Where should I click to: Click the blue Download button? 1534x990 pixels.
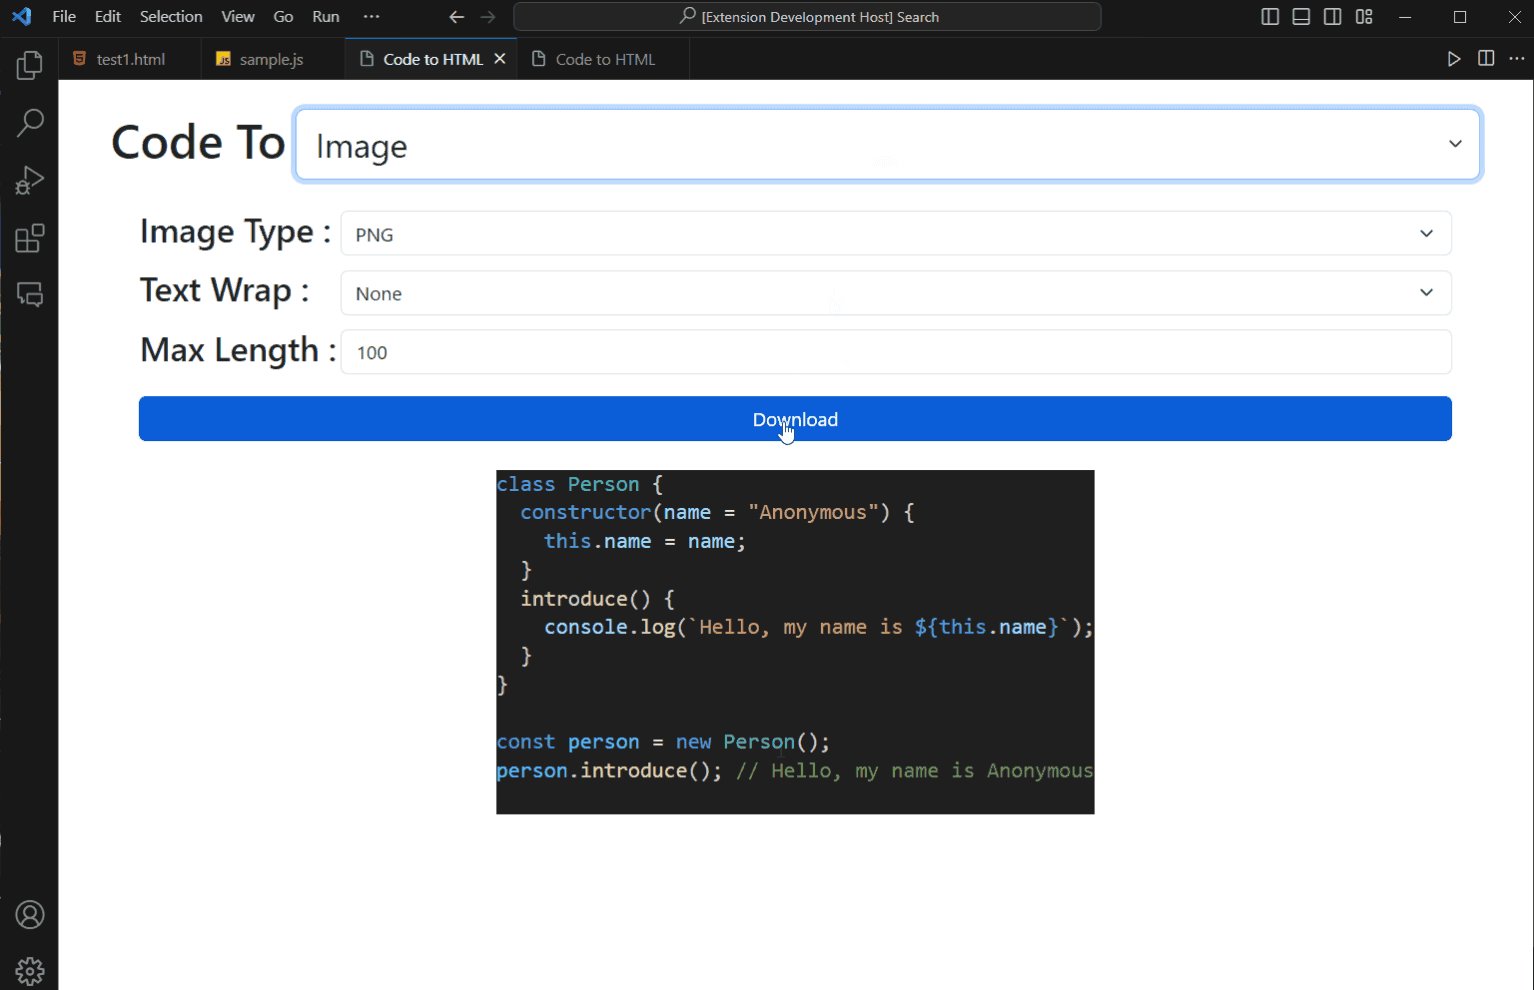click(x=795, y=419)
